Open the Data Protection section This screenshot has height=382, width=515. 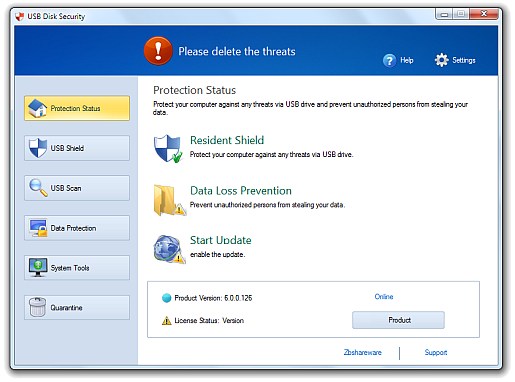point(77,228)
